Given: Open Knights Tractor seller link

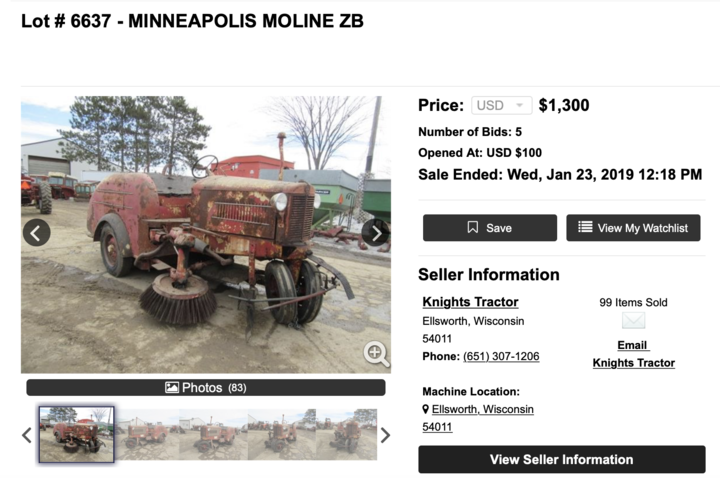Looking at the screenshot, I should pos(470,302).
